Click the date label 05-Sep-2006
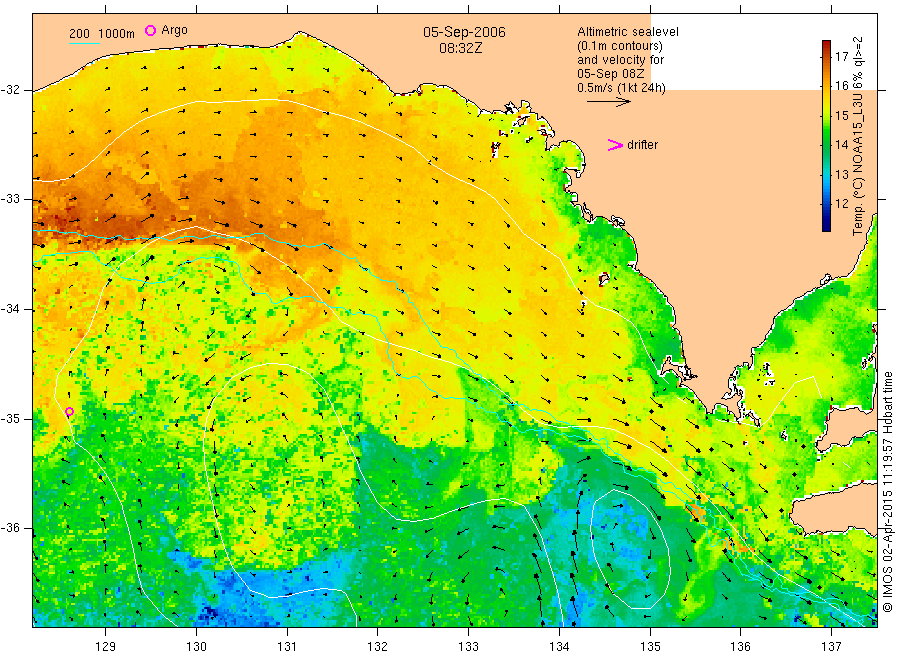Viewport: 900px width, 660px height. coord(464,32)
